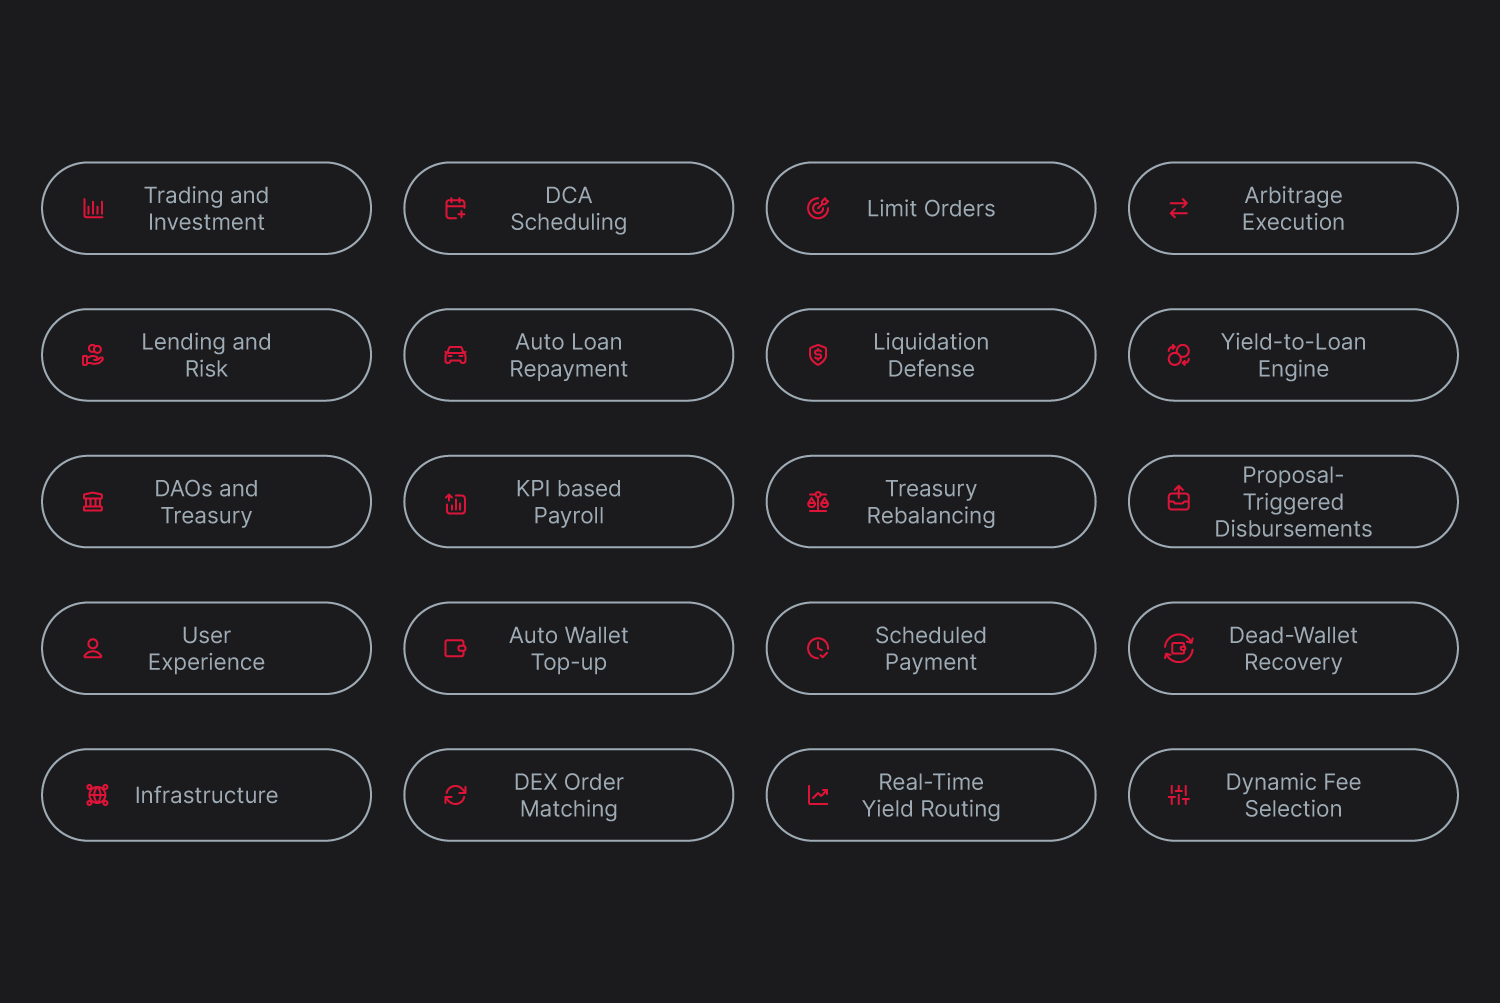Click the person icon in User Experience
This screenshot has width=1500, height=1003.
coord(93,648)
